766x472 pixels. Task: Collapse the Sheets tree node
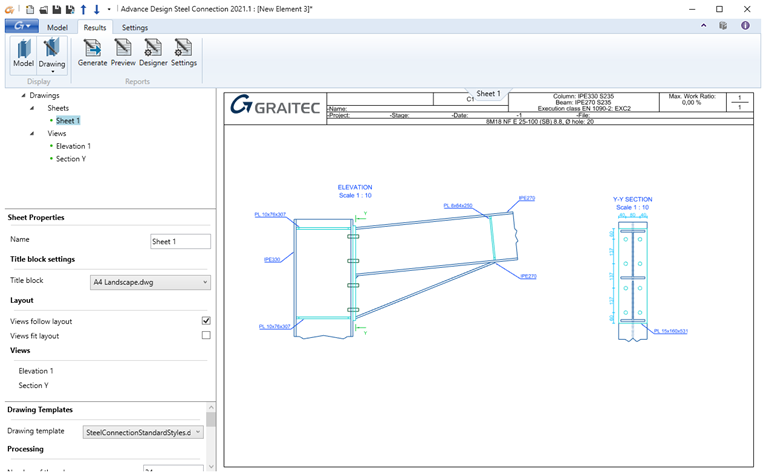click(x=35, y=108)
